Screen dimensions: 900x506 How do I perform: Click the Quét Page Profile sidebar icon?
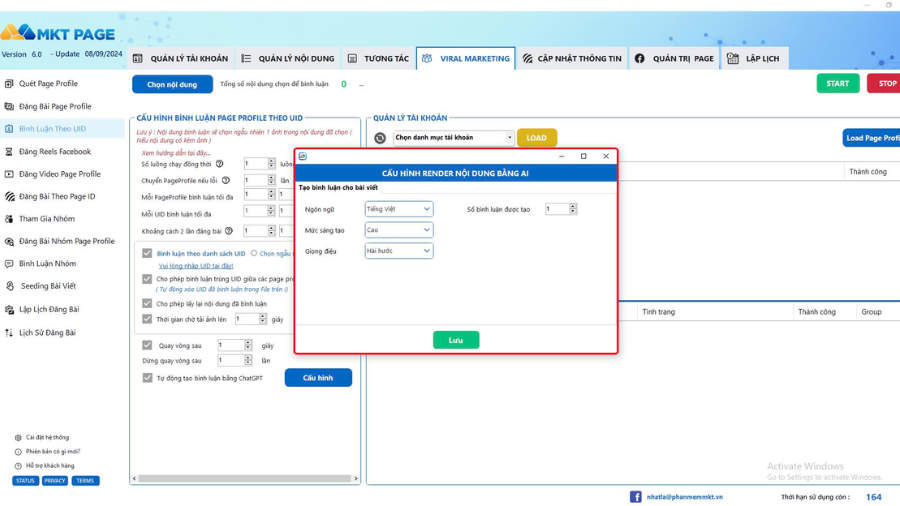point(9,84)
